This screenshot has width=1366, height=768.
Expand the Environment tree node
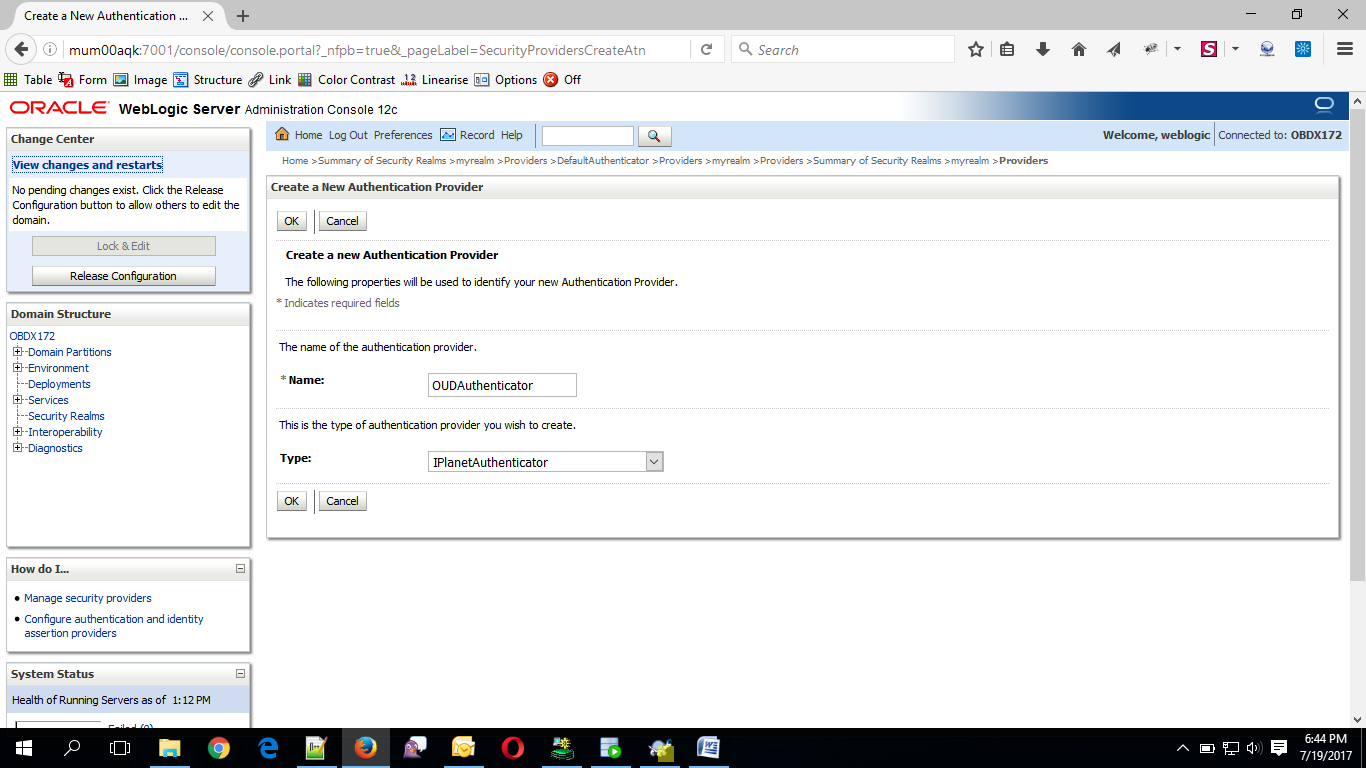pos(17,368)
